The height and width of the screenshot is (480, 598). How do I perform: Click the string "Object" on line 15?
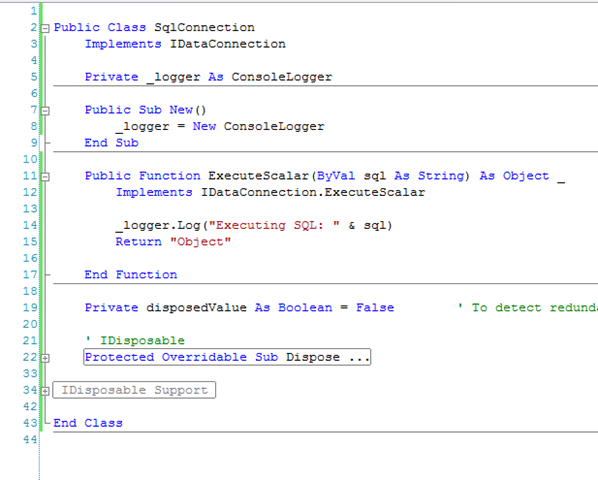200,242
